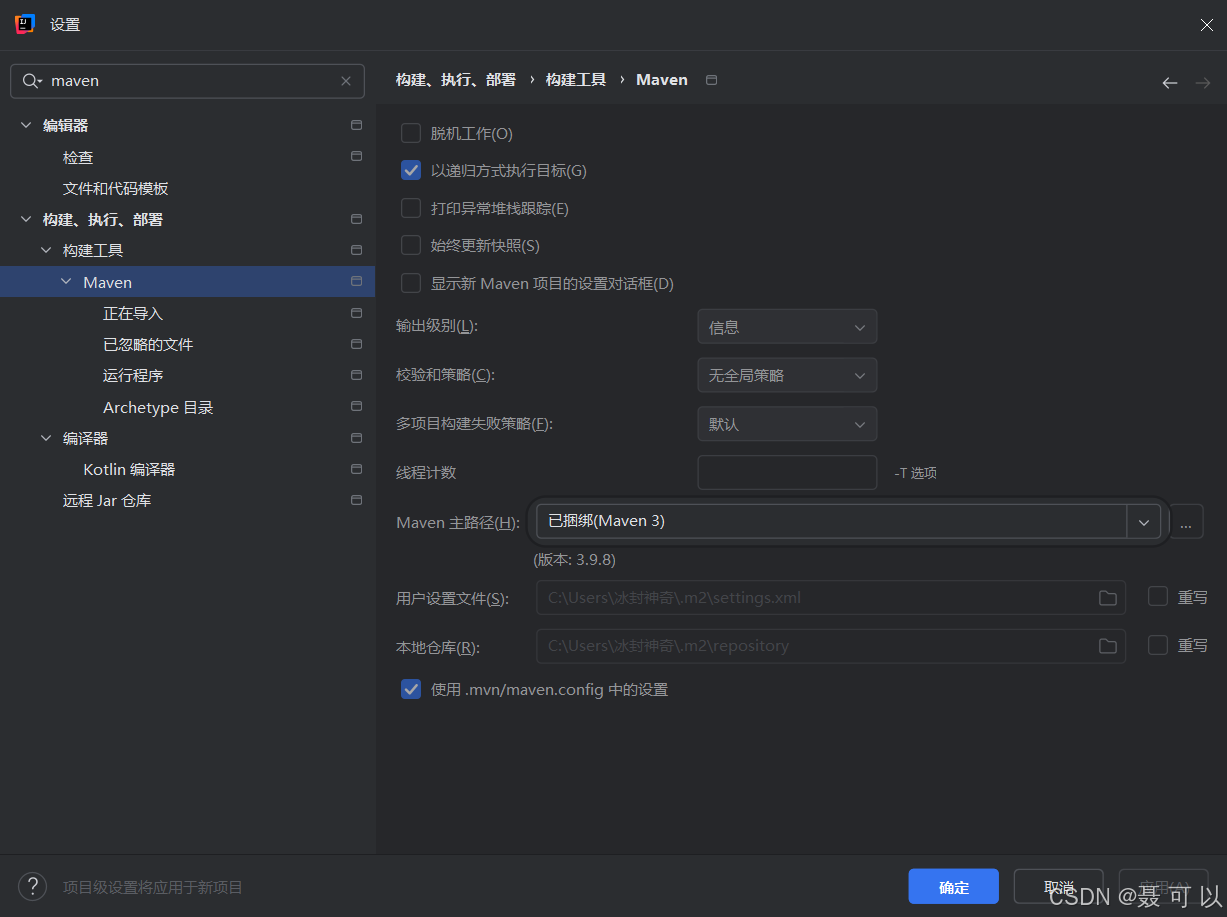
Task: Click the 本地仓库 path field
Action: pyautogui.click(x=831, y=646)
